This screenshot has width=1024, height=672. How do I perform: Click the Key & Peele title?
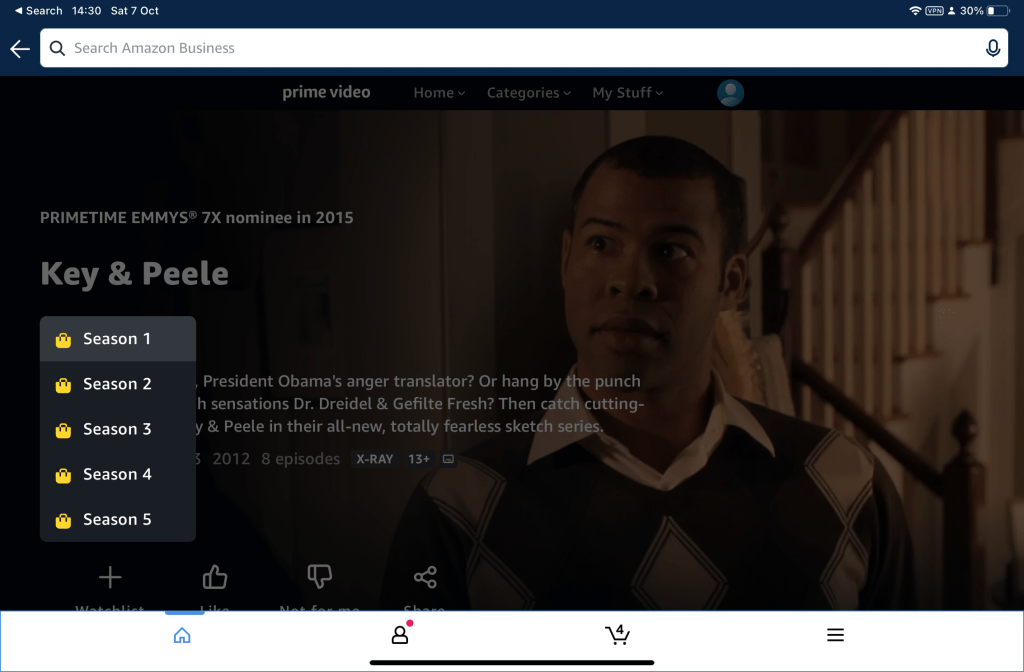coord(135,273)
